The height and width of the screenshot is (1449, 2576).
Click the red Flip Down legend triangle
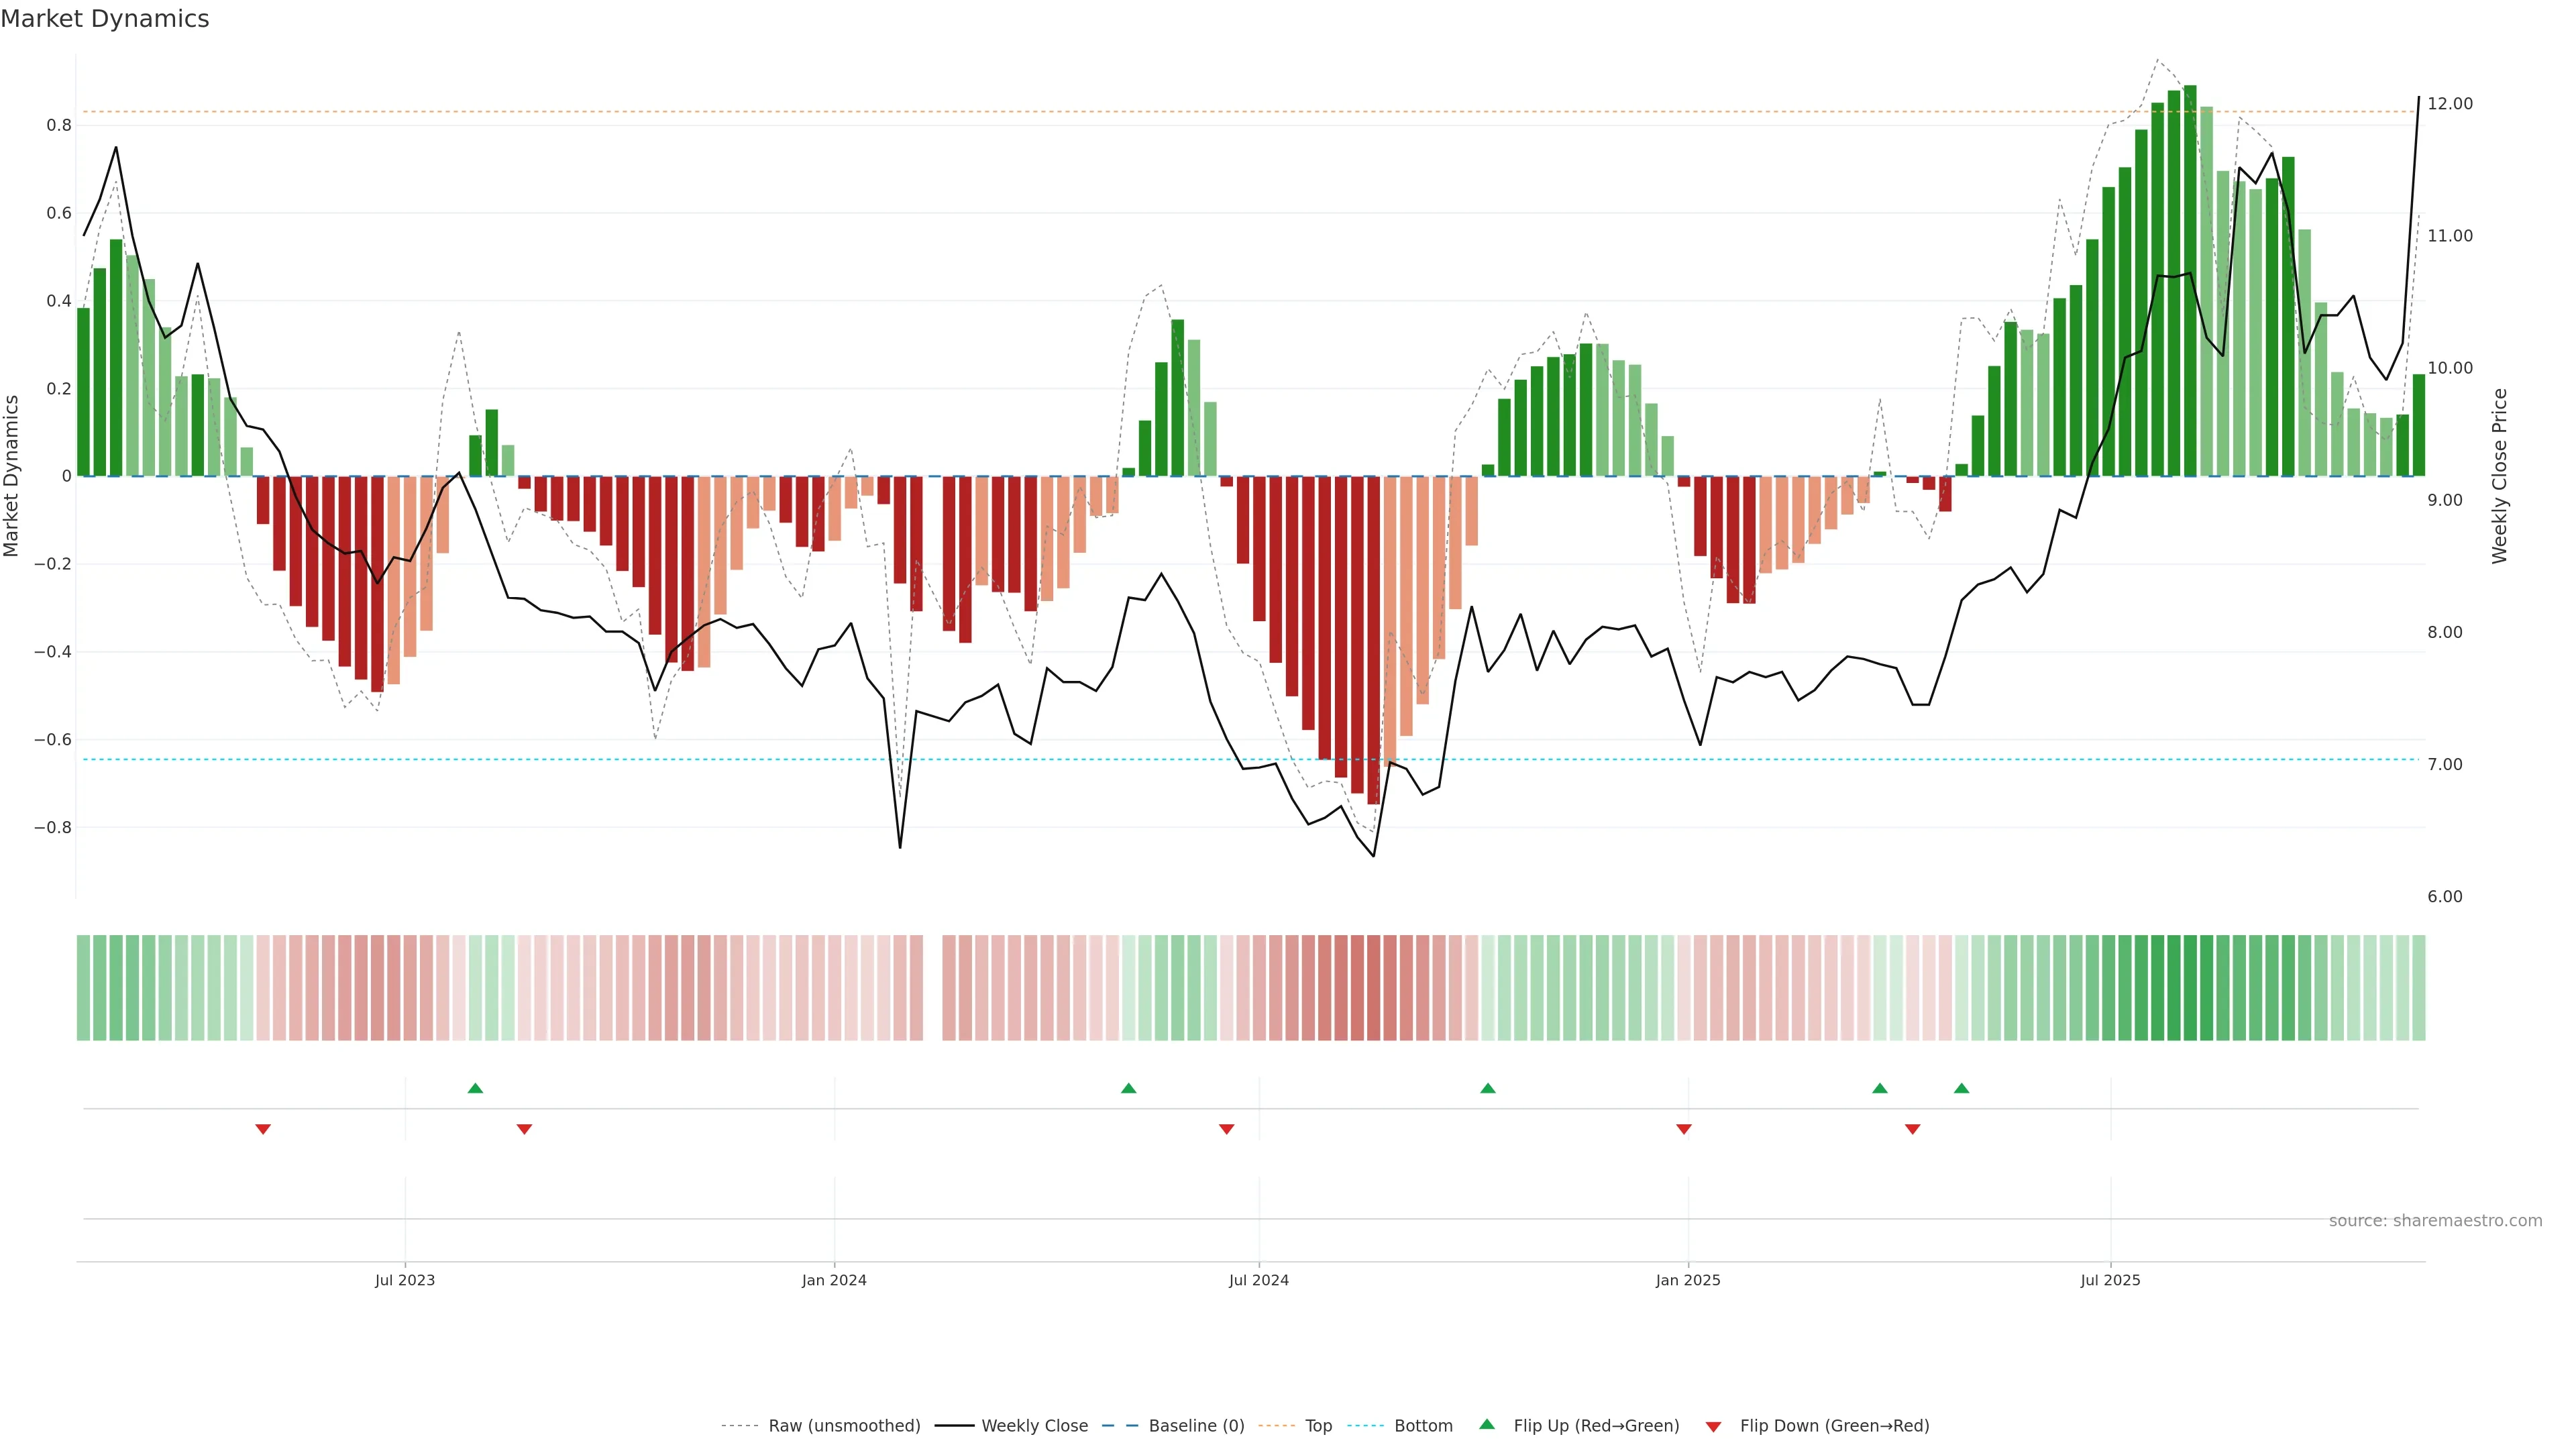click(1713, 1427)
